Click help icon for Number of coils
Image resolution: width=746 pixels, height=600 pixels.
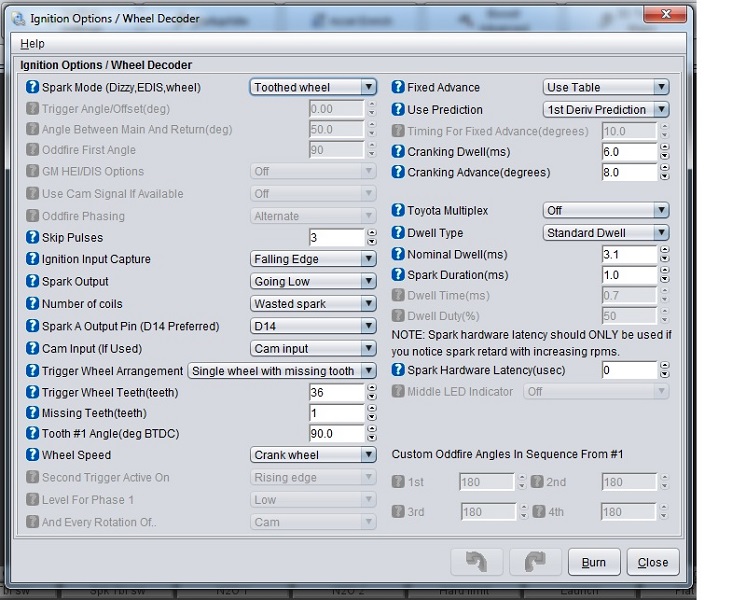point(32,303)
